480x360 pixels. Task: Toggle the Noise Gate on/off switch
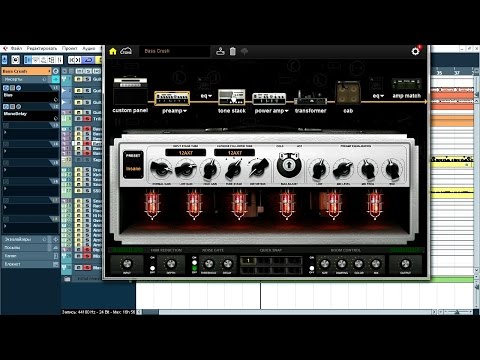point(194,265)
